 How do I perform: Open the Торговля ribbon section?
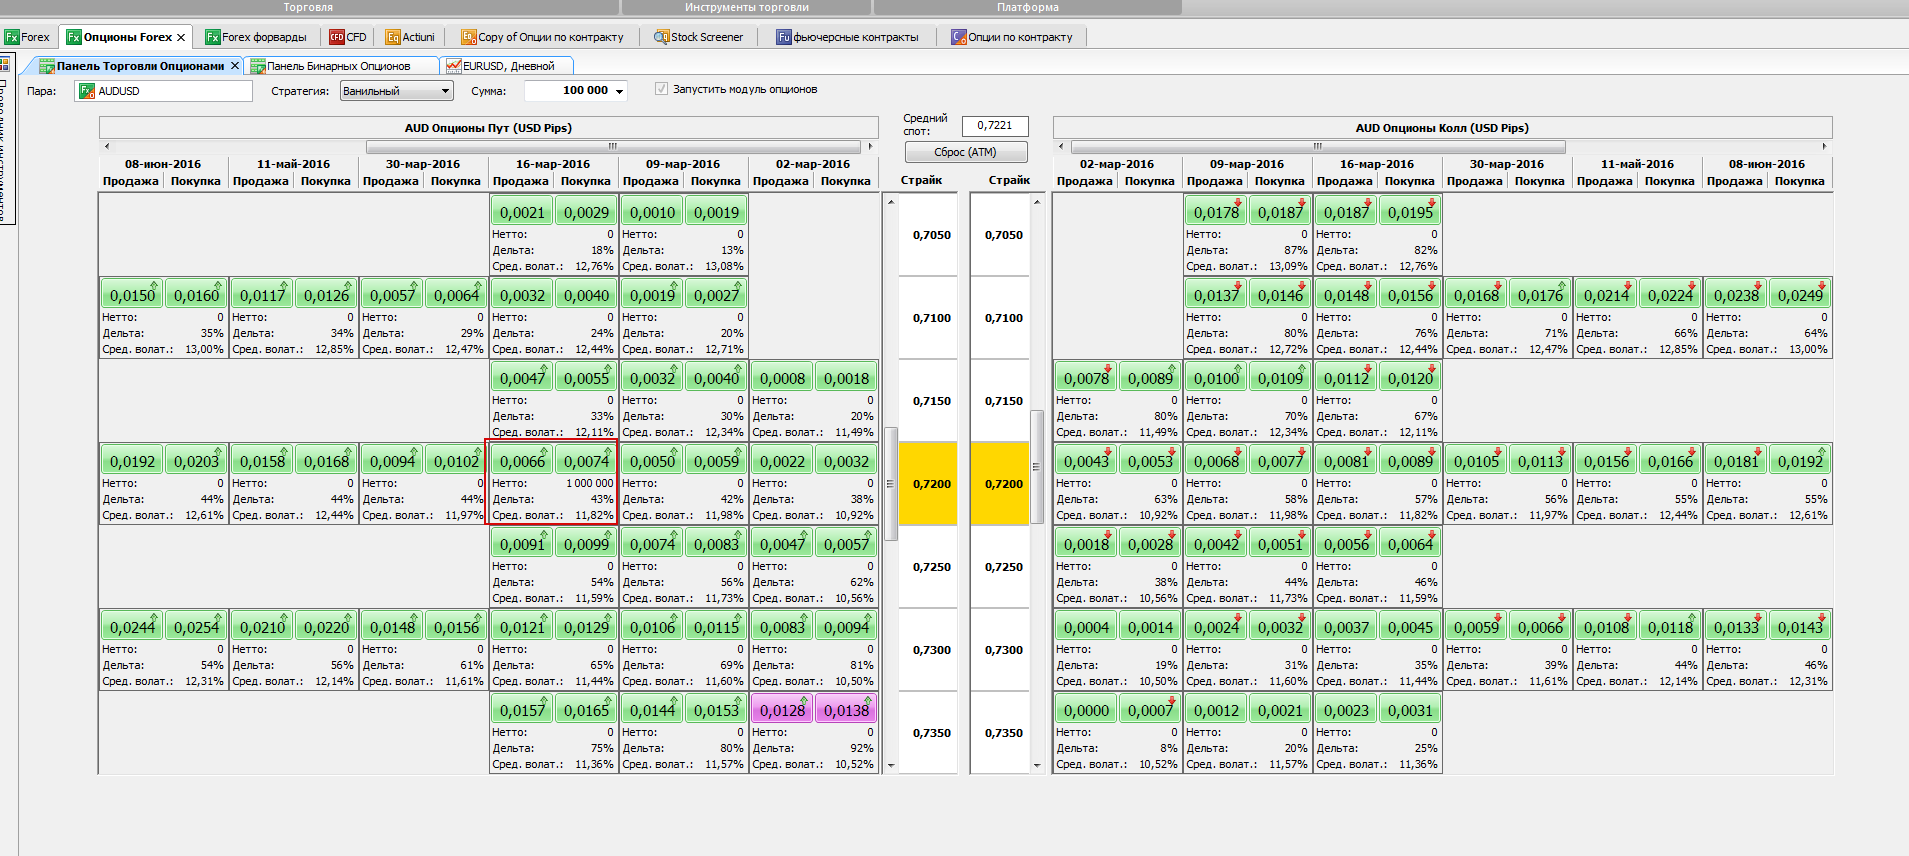pos(308,7)
